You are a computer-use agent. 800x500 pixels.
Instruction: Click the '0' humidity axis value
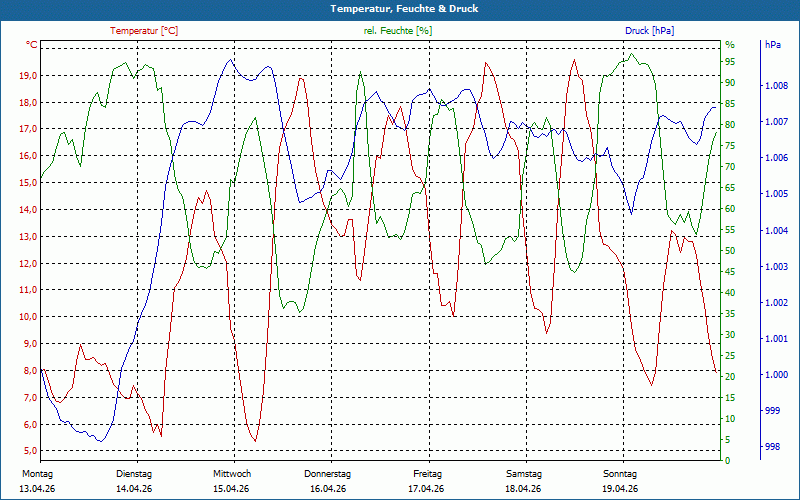coord(728,461)
